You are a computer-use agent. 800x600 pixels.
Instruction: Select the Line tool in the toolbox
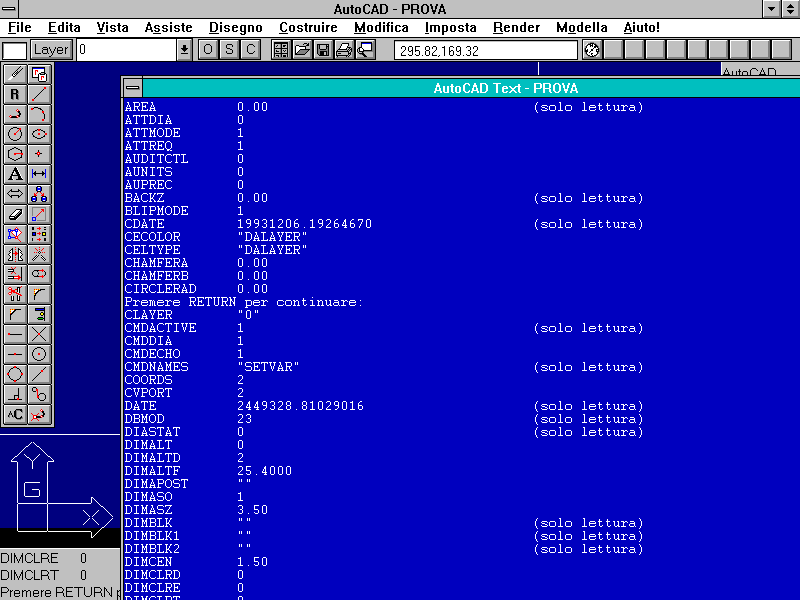coord(39,94)
